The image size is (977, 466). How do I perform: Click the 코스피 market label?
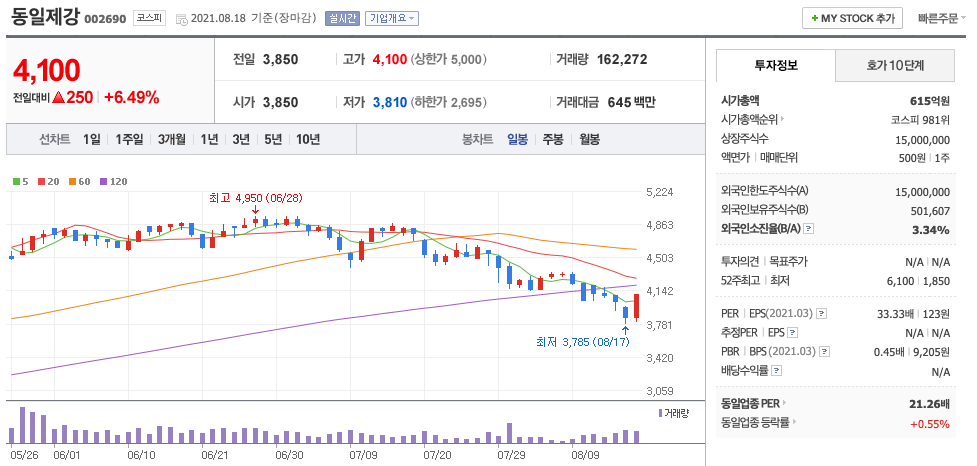tap(149, 18)
